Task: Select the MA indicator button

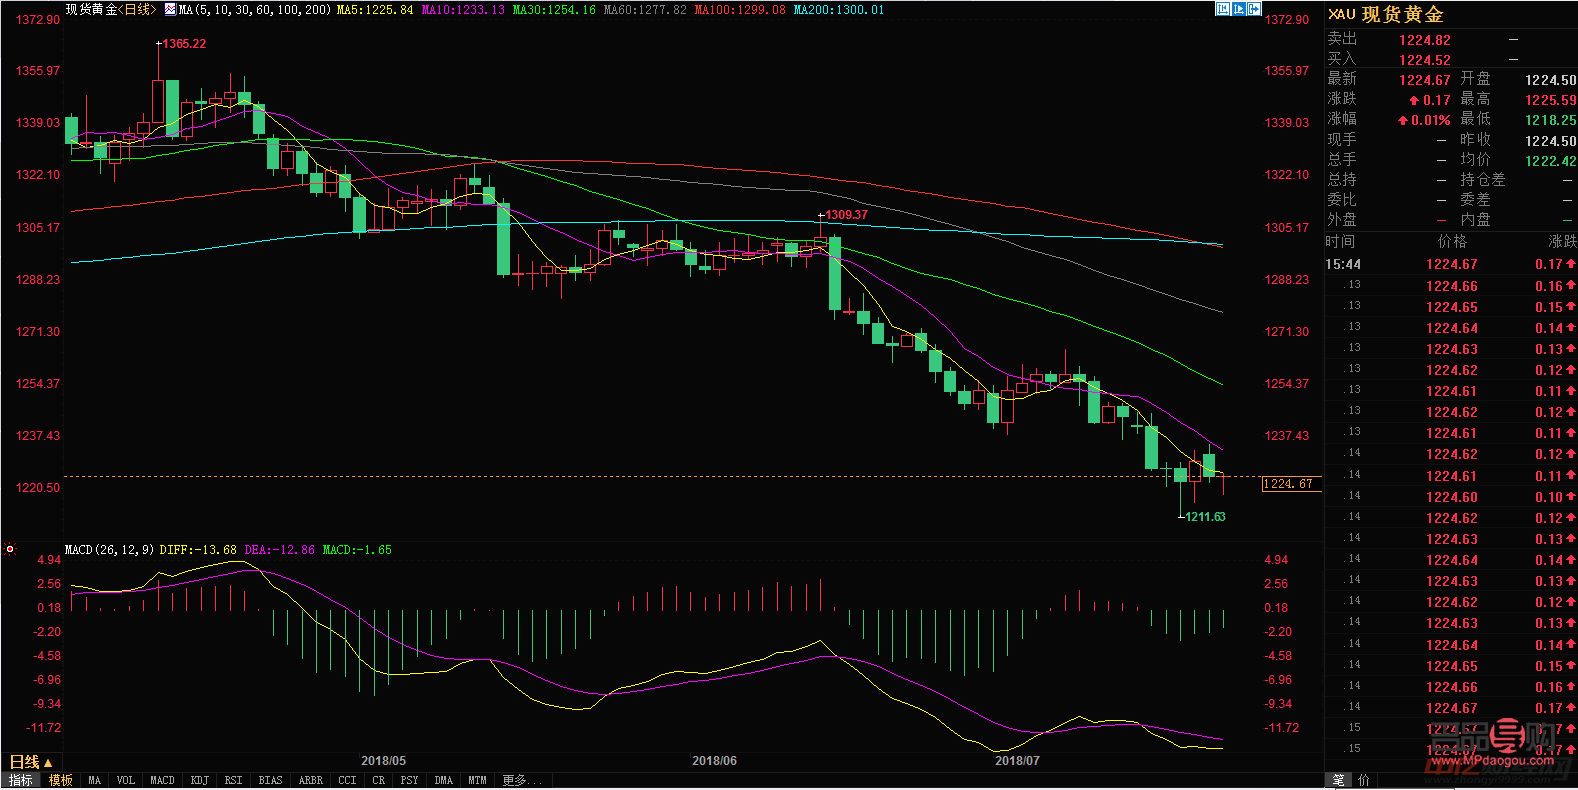Action: coord(94,780)
